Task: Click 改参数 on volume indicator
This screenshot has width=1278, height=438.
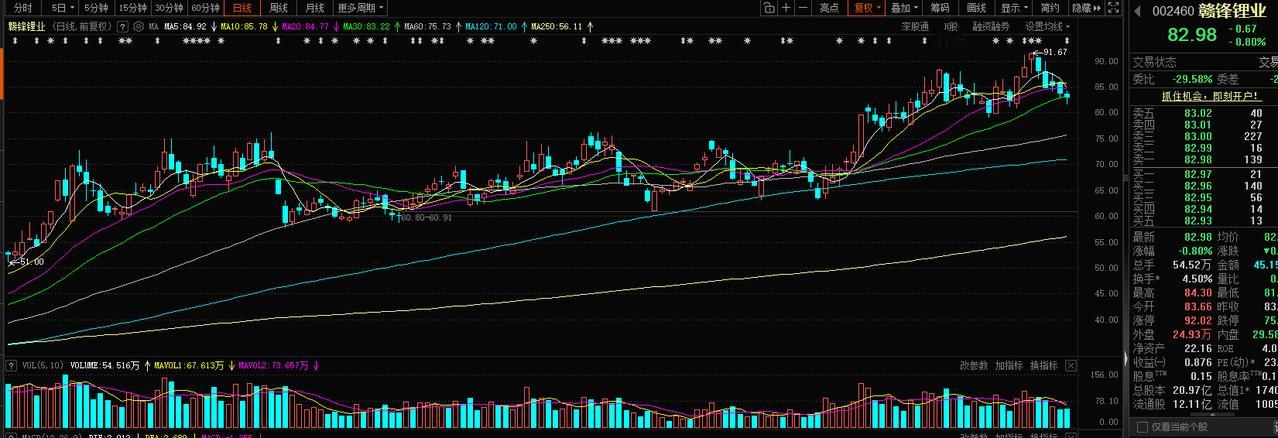Action: pos(974,366)
